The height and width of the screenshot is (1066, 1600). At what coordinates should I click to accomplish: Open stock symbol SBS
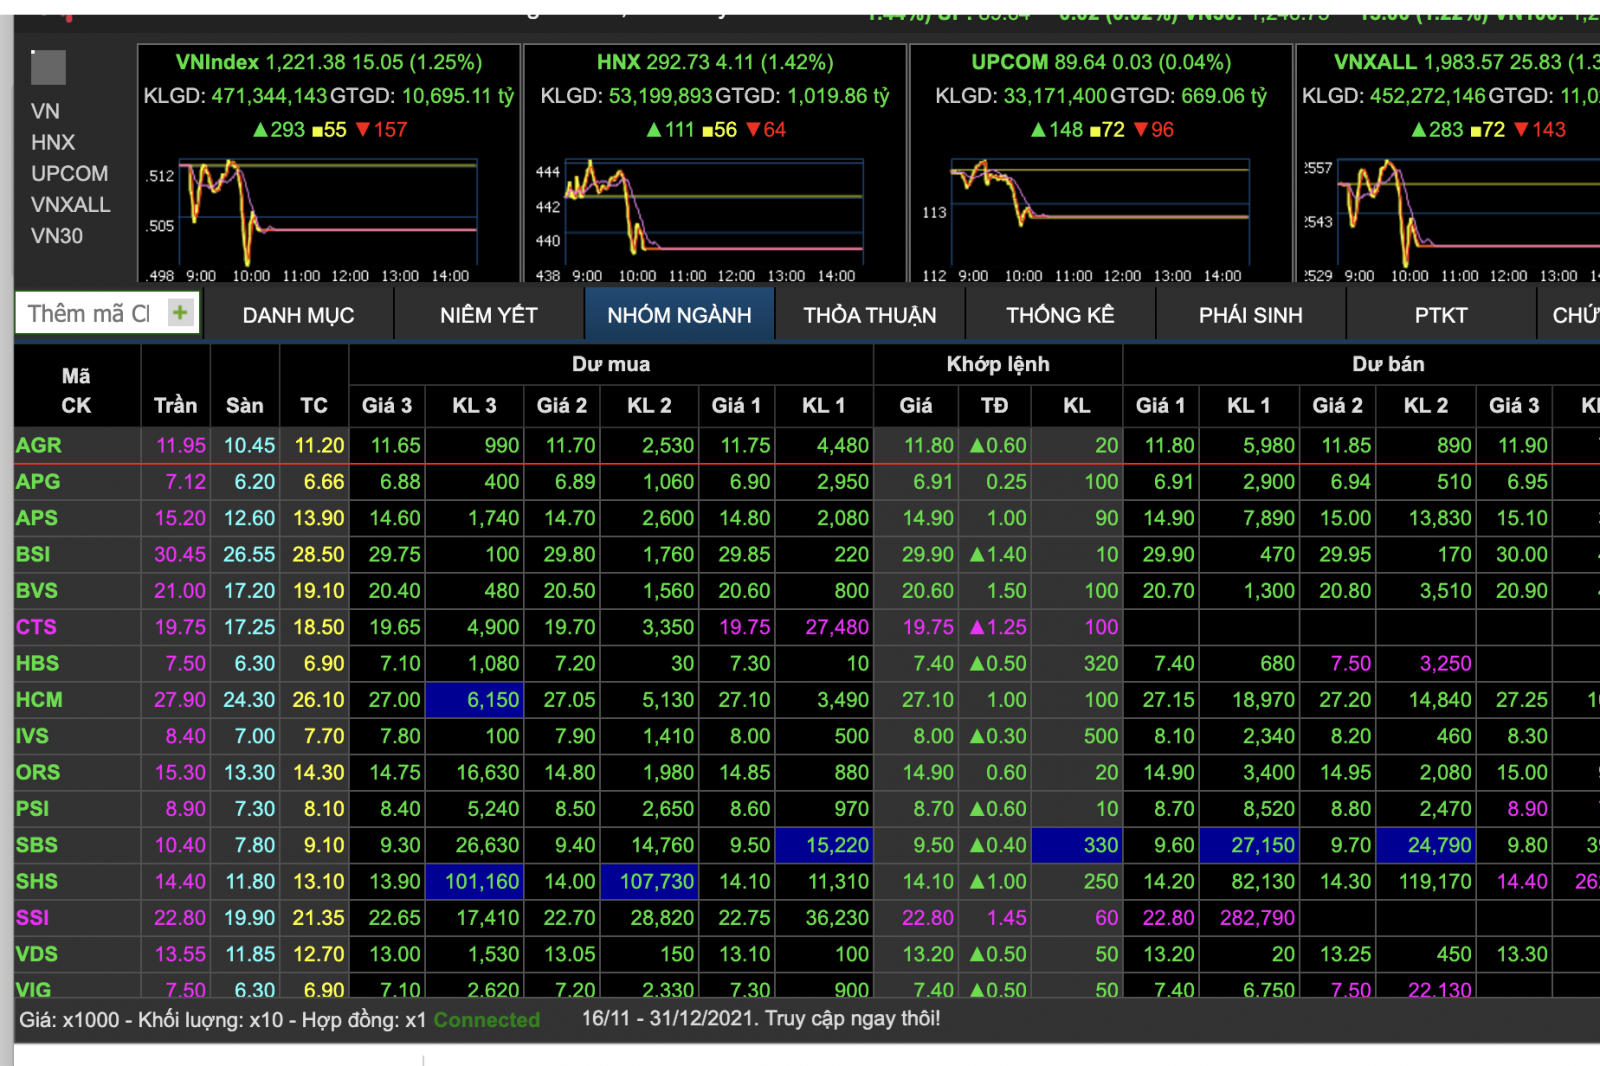[x=37, y=845]
